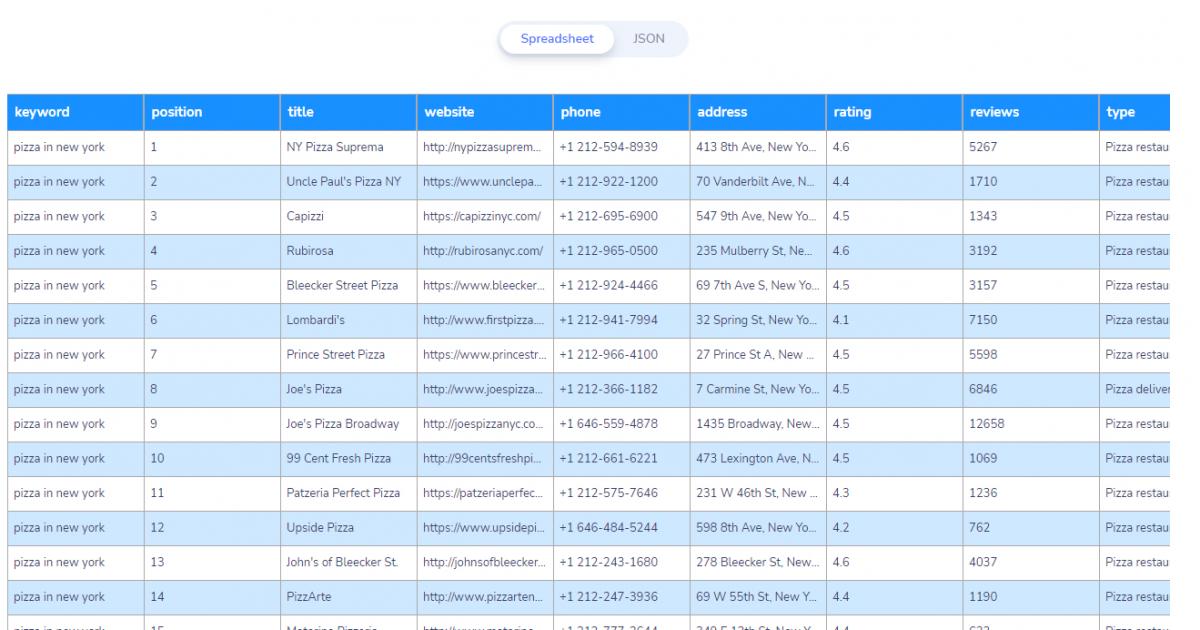Select phone number +1 212-924-4466
The height and width of the screenshot is (630, 1200).
621,286
